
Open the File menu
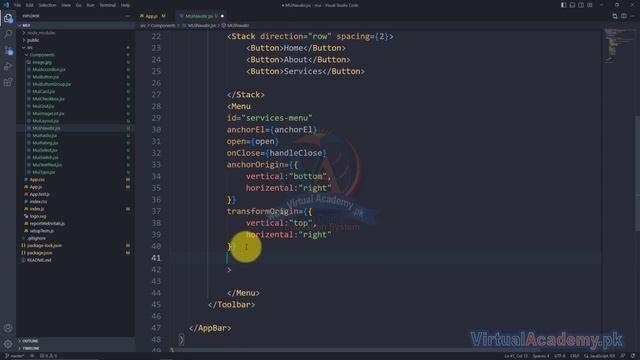click(18, 5)
